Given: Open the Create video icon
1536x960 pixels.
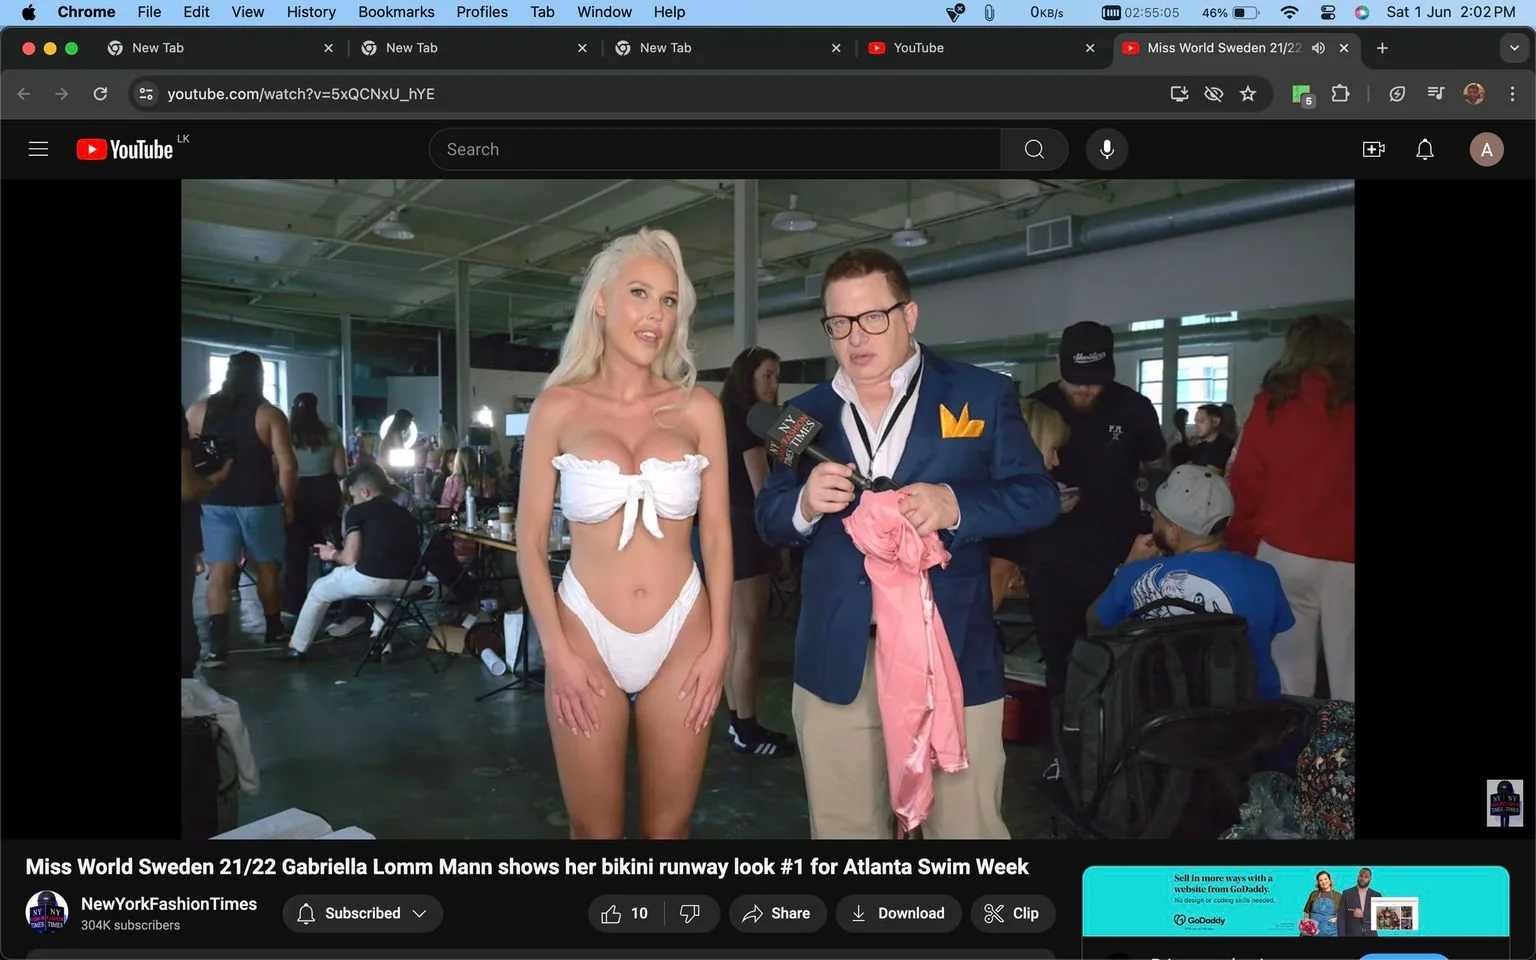Looking at the screenshot, I should tap(1374, 148).
